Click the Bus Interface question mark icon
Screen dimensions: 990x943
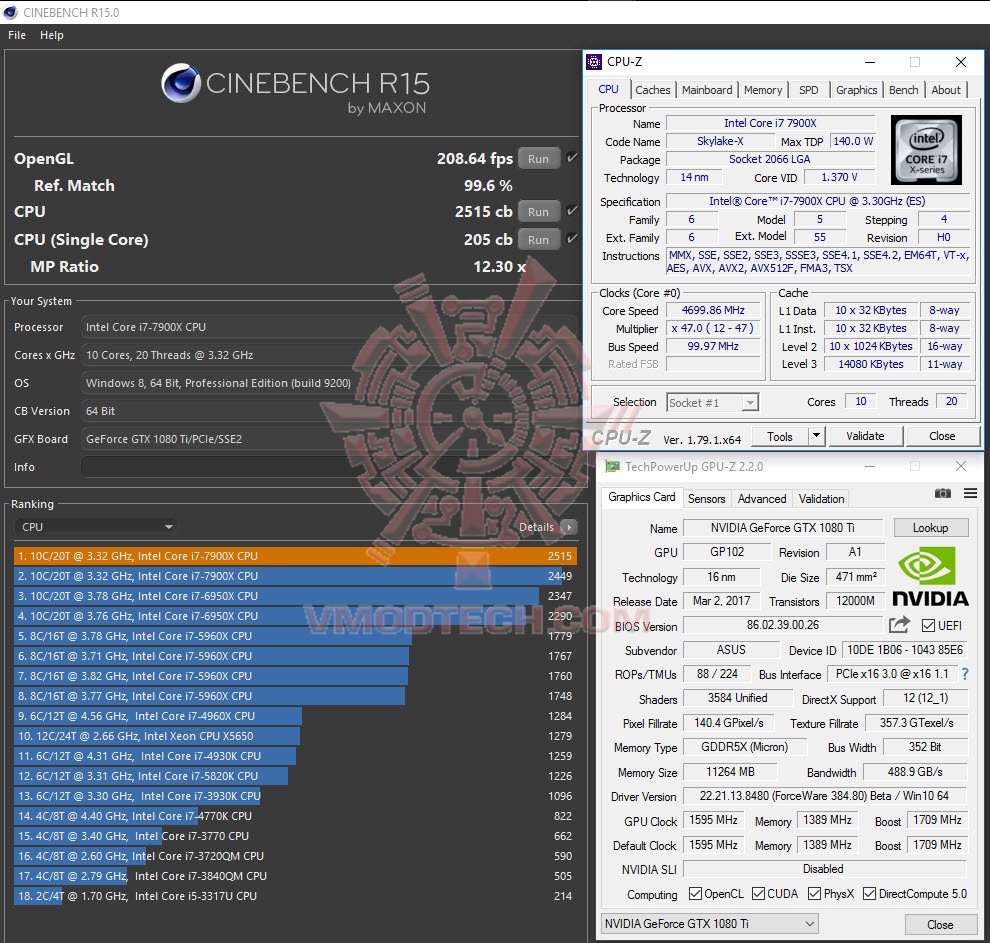click(x=965, y=674)
